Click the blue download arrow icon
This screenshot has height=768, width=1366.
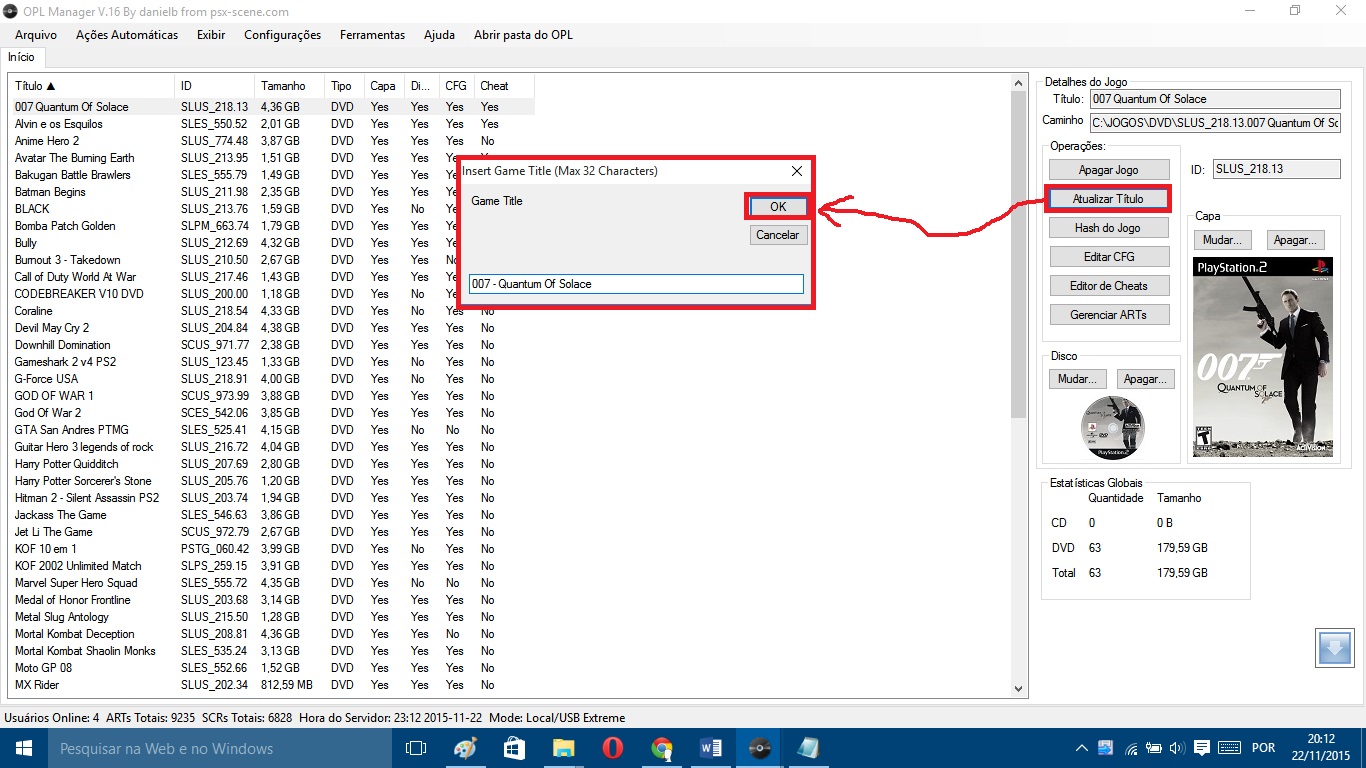(x=1334, y=648)
